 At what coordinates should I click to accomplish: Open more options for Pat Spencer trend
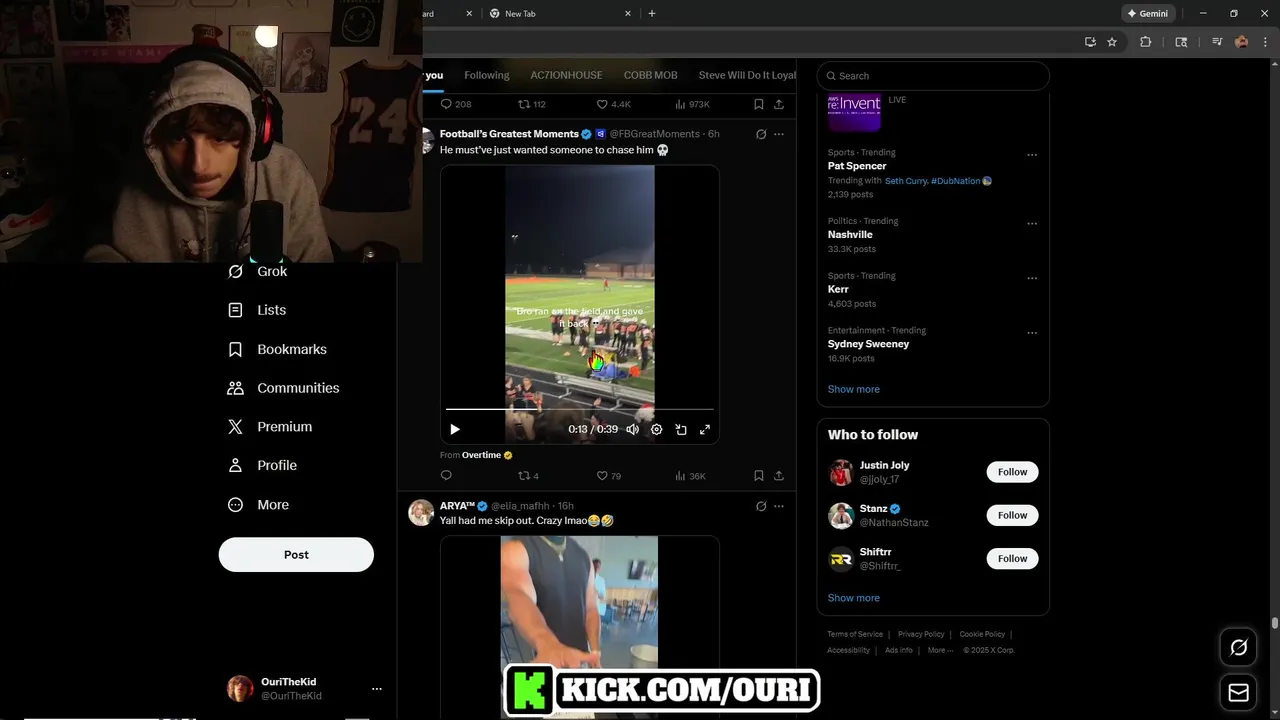tap(1032, 155)
